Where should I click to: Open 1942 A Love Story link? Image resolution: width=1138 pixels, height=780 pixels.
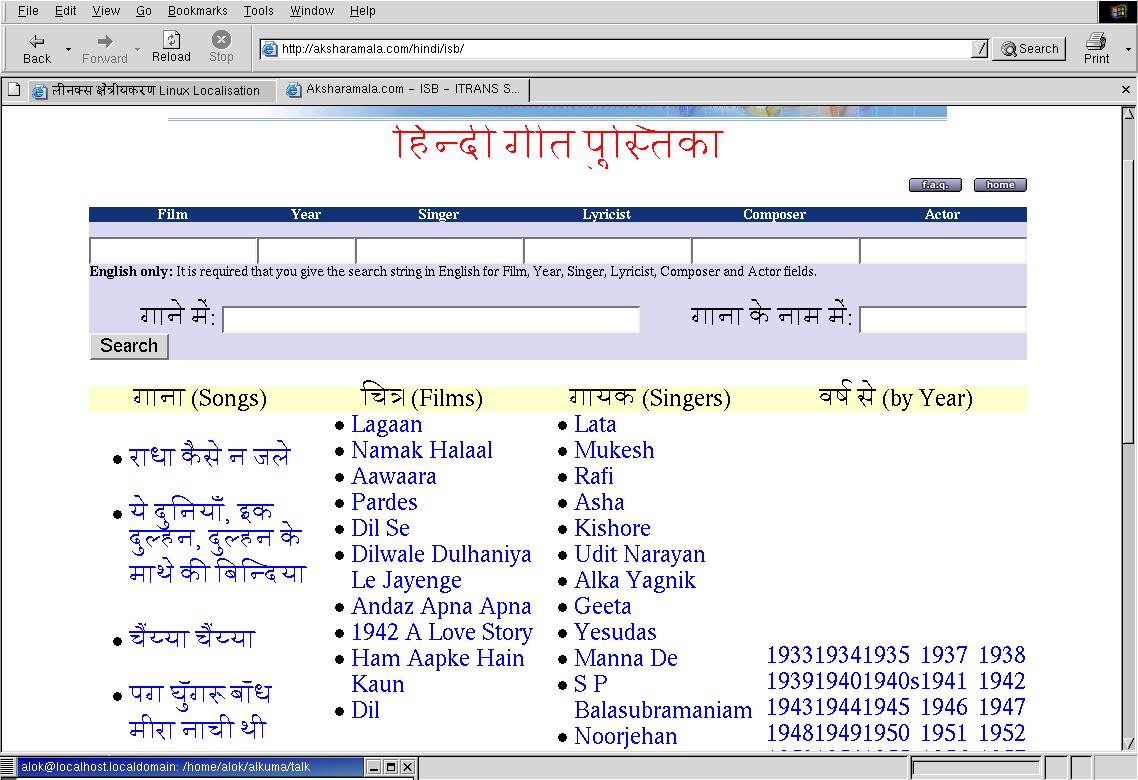coord(441,632)
